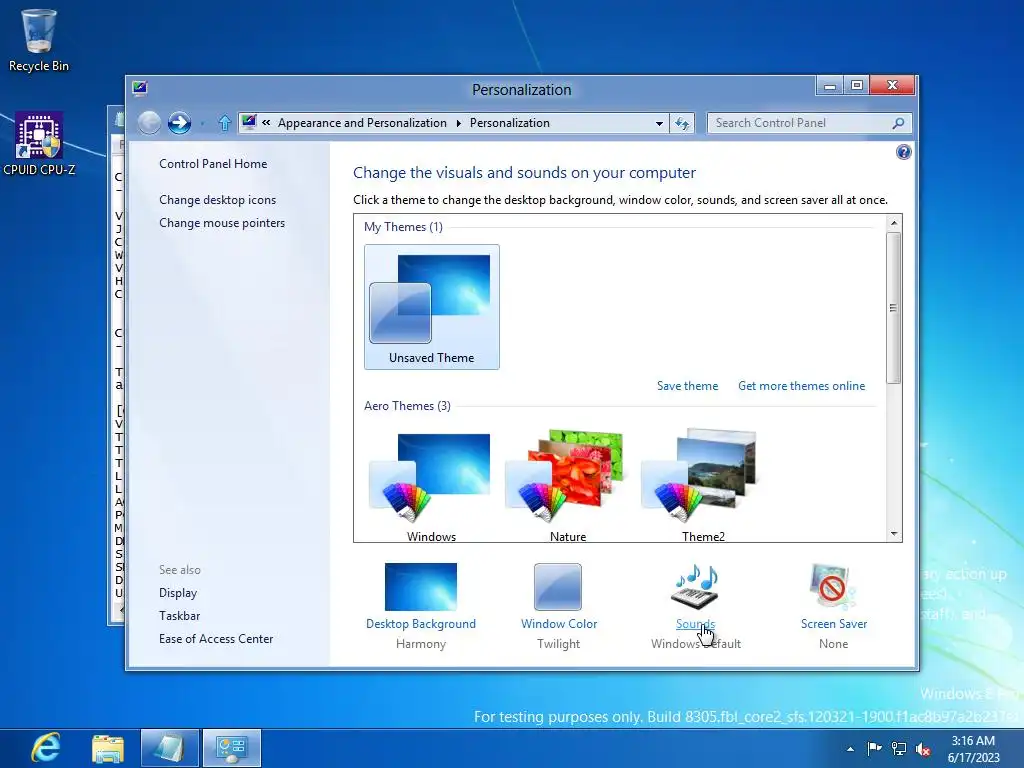Image resolution: width=1024 pixels, height=768 pixels.
Task: Click the Back navigation arrow
Action: point(150,123)
